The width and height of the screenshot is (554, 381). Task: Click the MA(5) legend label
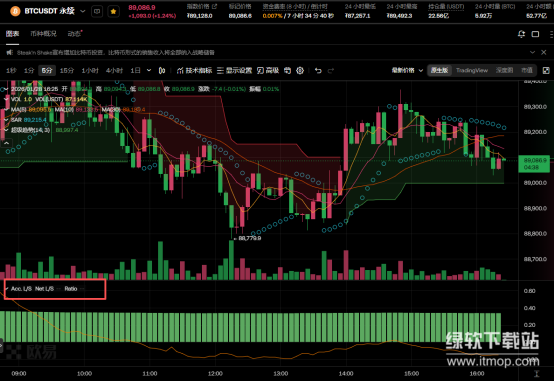tap(19, 110)
